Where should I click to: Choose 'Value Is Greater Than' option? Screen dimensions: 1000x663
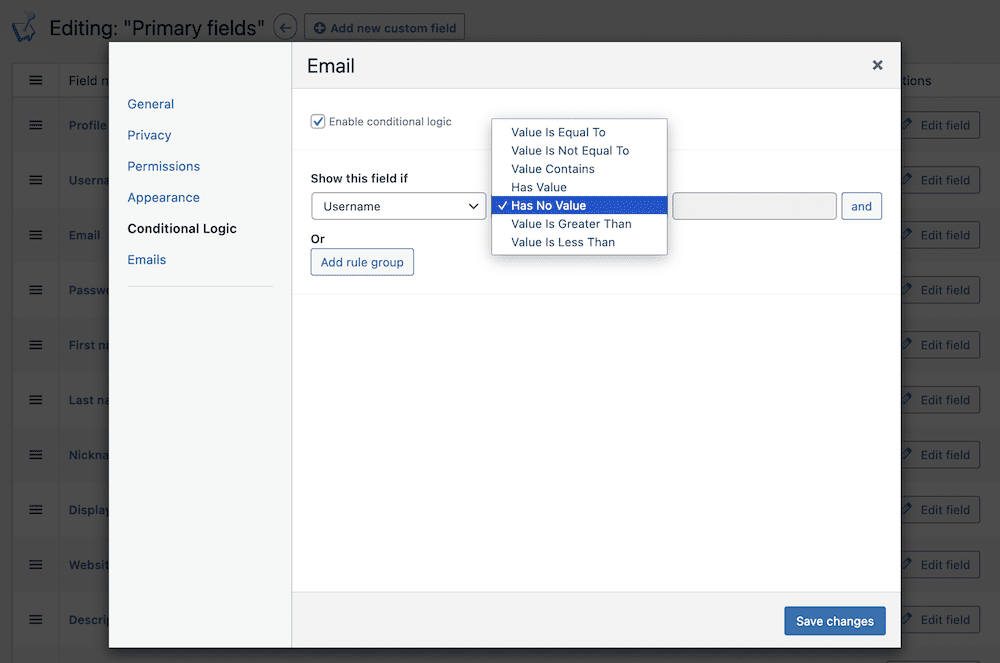pyautogui.click(x=579, y=224)
